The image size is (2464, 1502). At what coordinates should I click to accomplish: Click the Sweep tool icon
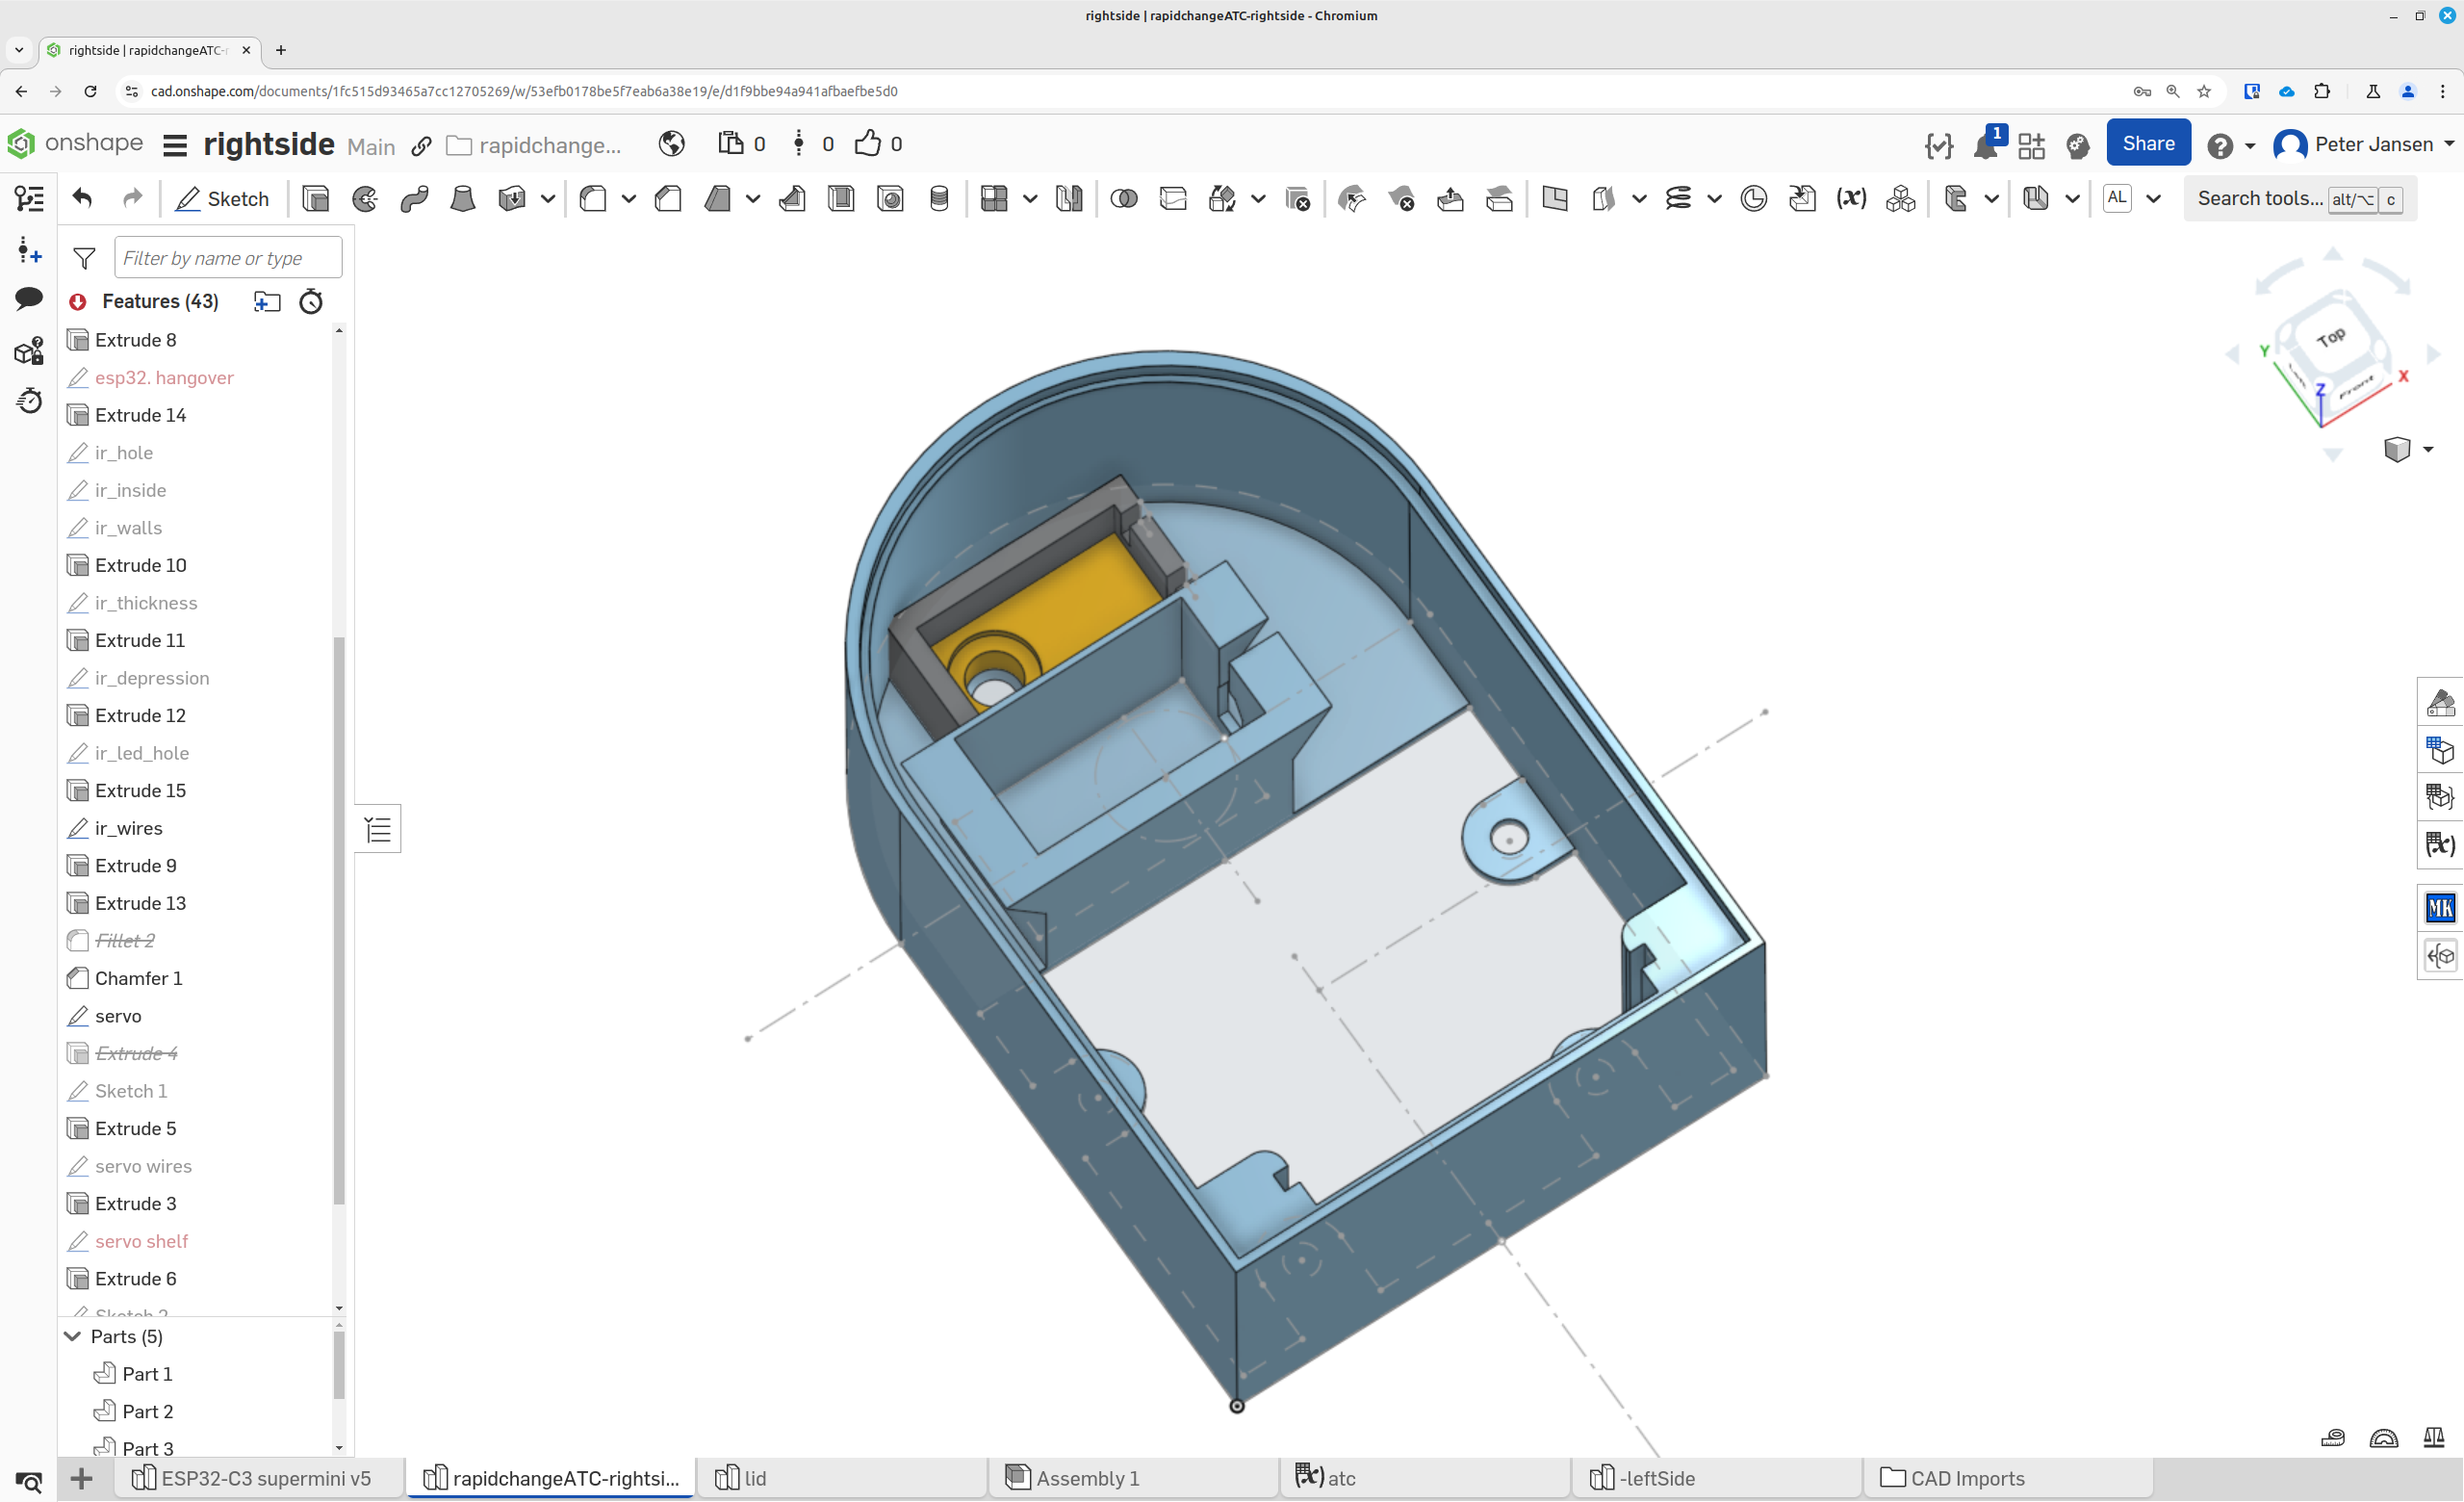coord(414,198)
